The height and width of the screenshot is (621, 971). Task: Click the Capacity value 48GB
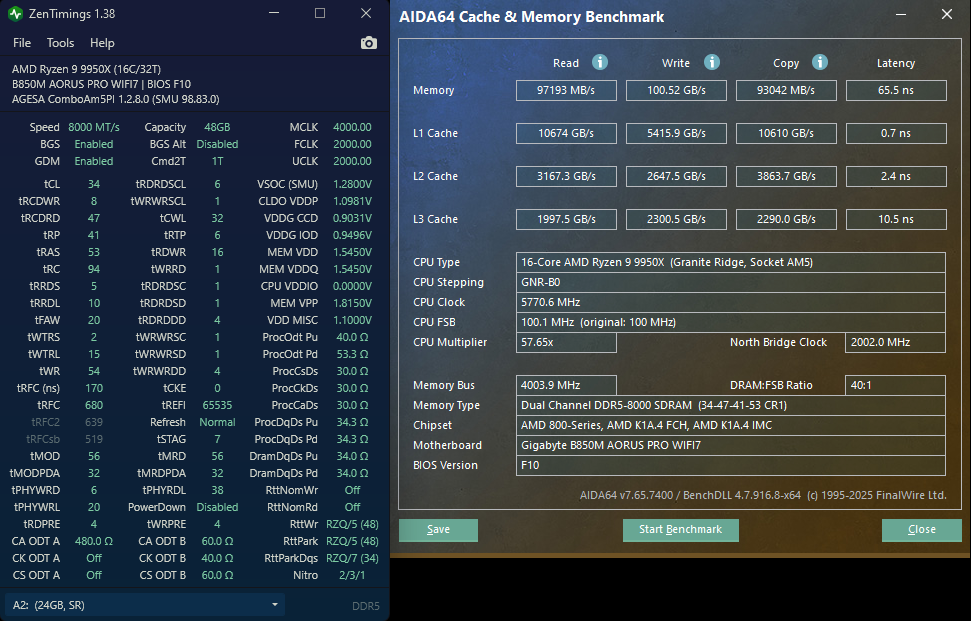click(217, 127)
